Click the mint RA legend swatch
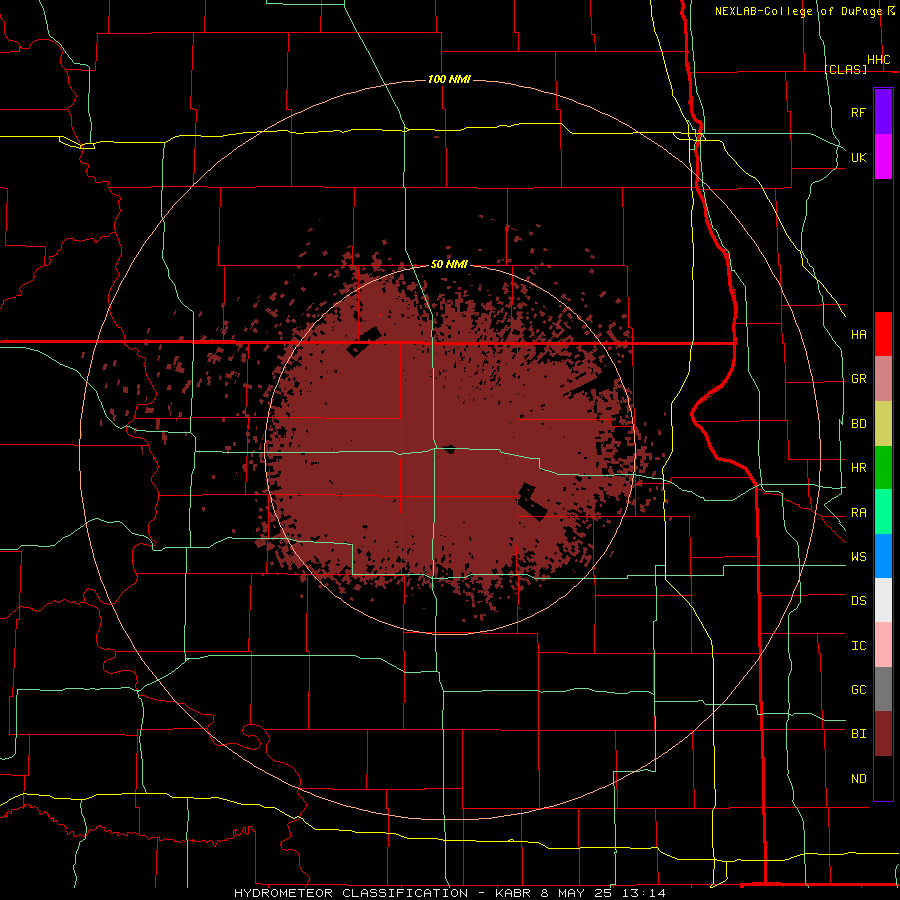This screenshot has width=900, height=900. click(883, 512)
